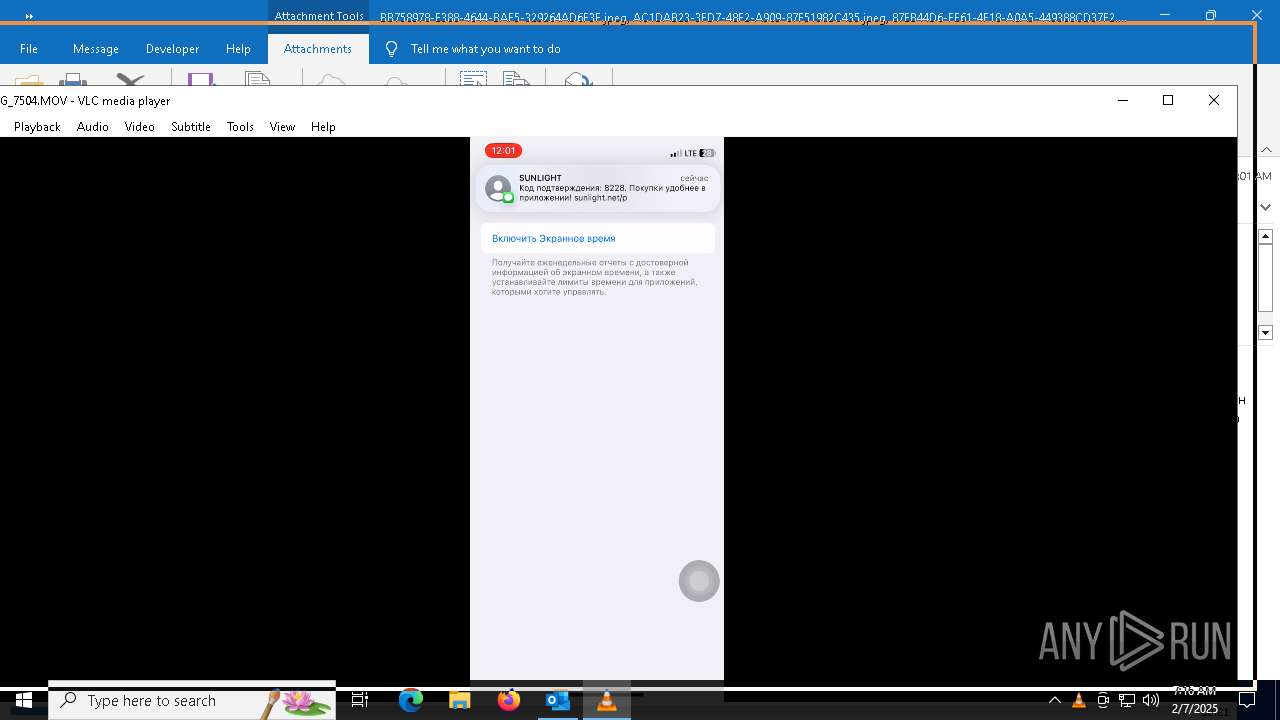Open Outlook File tab
Screen dimensions: 1280x720
29,49
